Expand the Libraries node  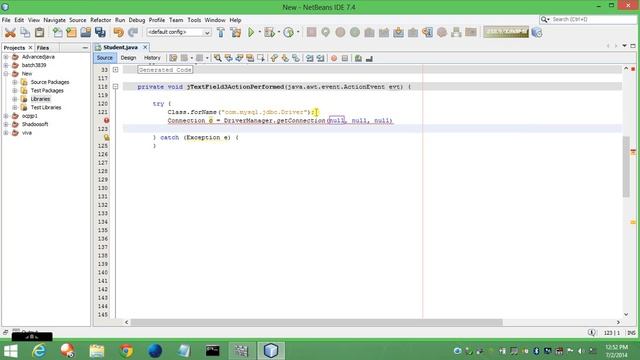pyautogui.click(x=15, y=99)
